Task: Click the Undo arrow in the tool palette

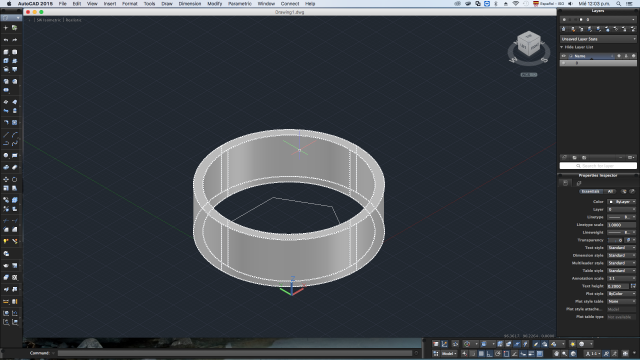Action: click(6, 40)
